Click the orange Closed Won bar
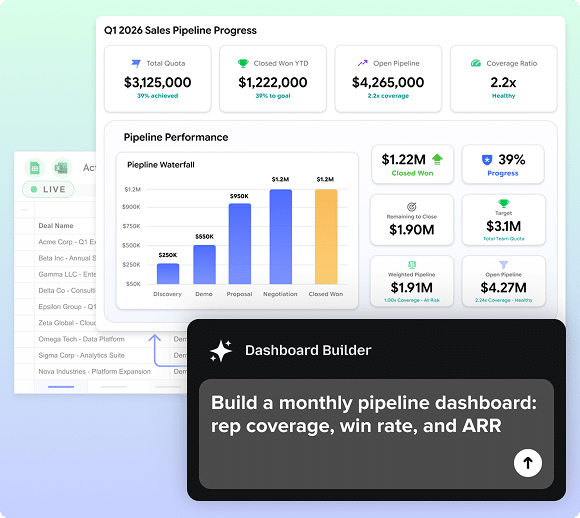The image size is (580, 518). (326, 237)
